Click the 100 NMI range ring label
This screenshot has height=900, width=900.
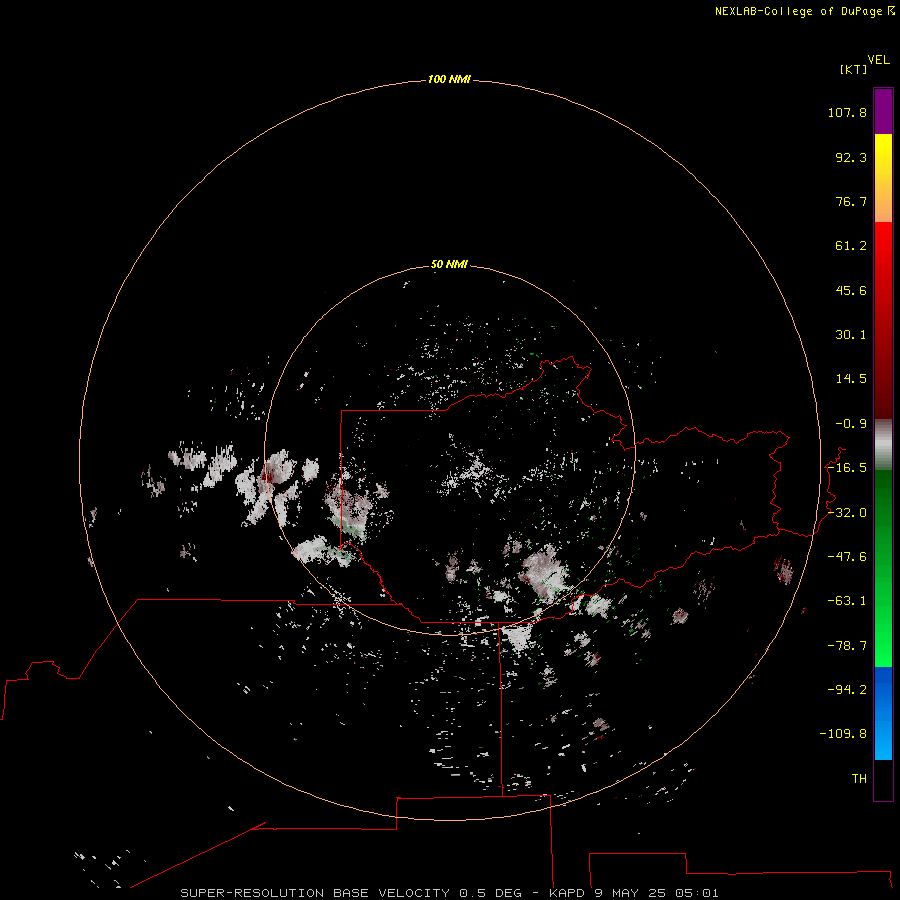(449, 79)
